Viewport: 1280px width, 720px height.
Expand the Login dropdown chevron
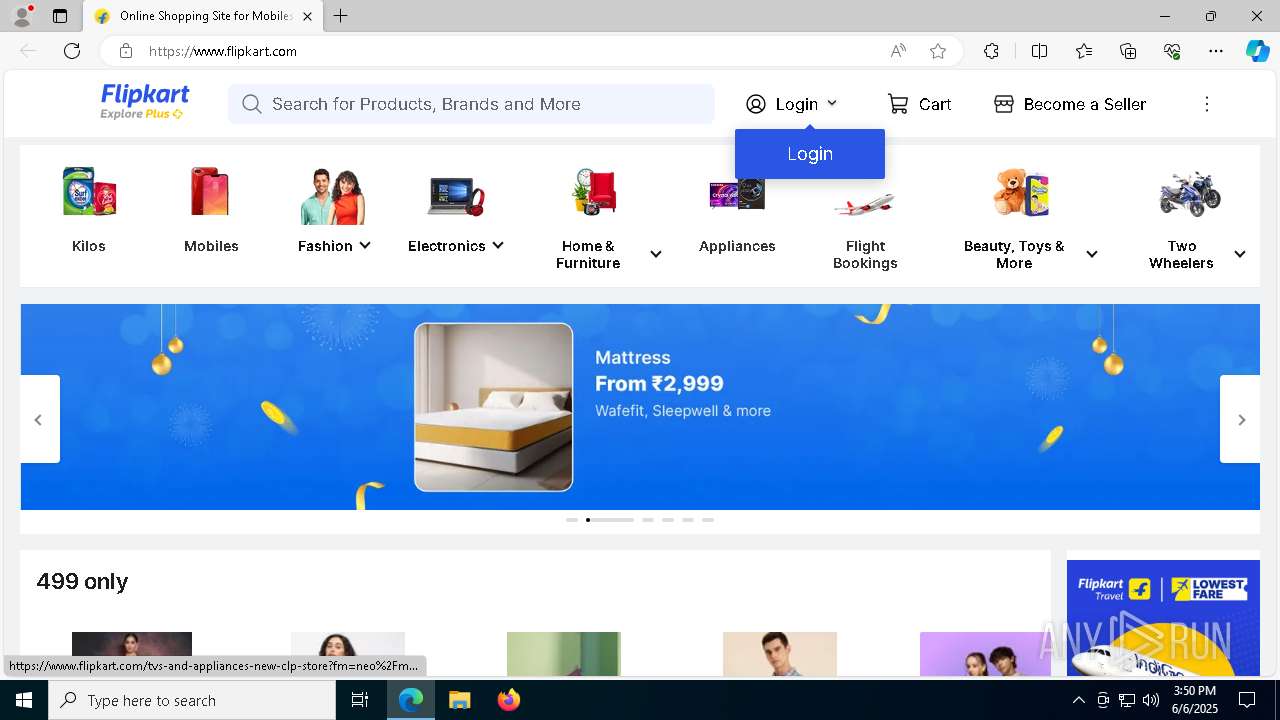coord(832,103)
